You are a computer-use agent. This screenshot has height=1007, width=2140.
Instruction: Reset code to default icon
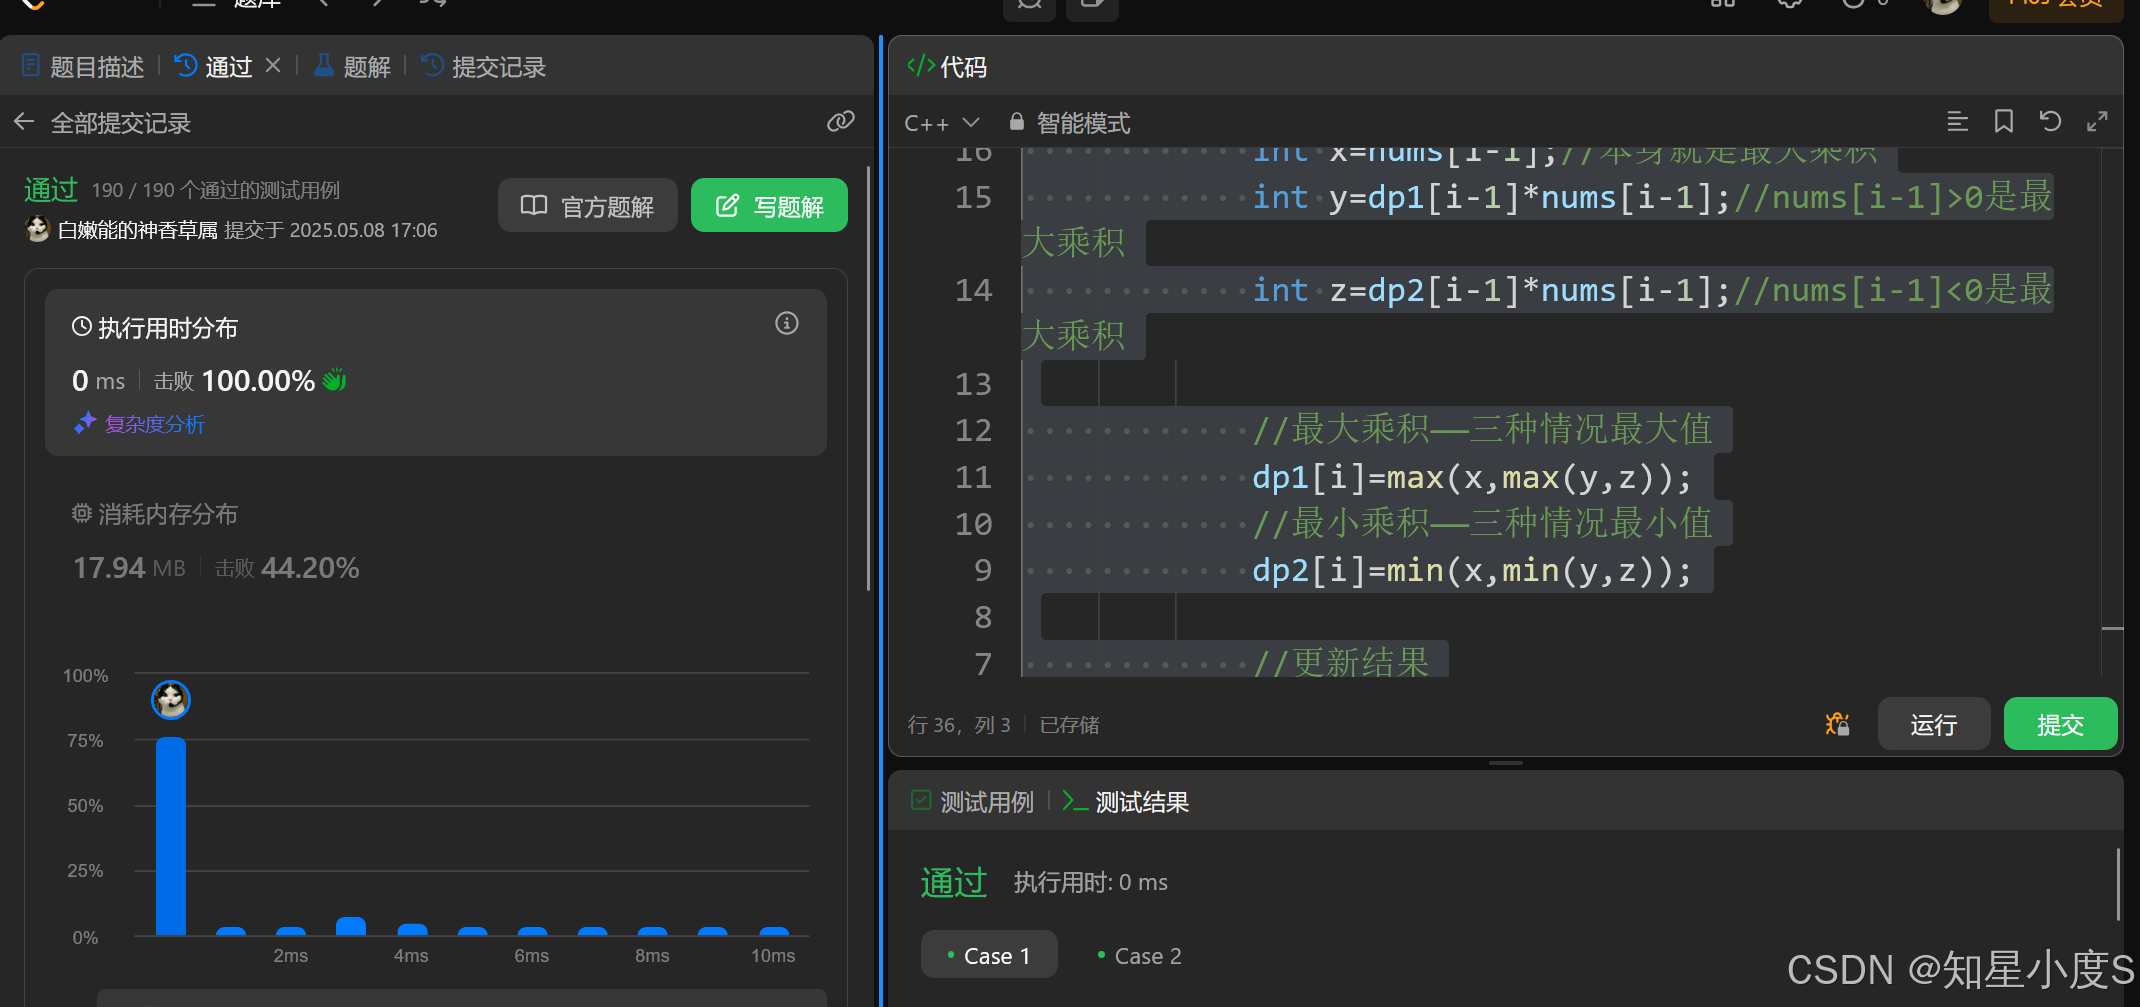pyautogui.click(x=2050, y=122)
